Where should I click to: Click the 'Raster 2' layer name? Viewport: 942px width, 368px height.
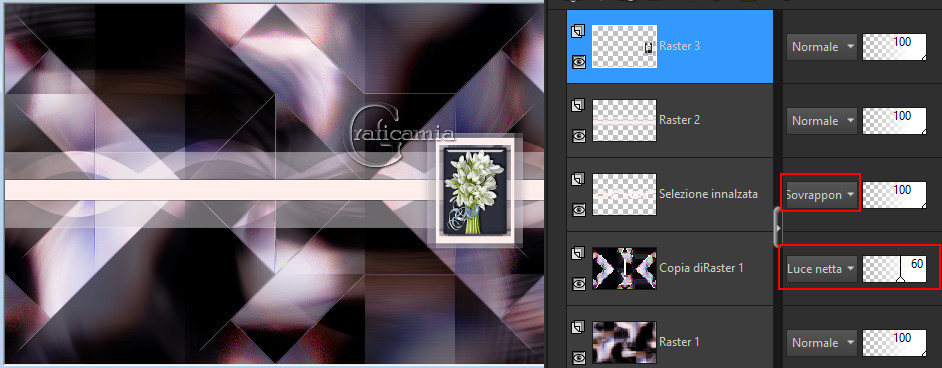[679, 120]
